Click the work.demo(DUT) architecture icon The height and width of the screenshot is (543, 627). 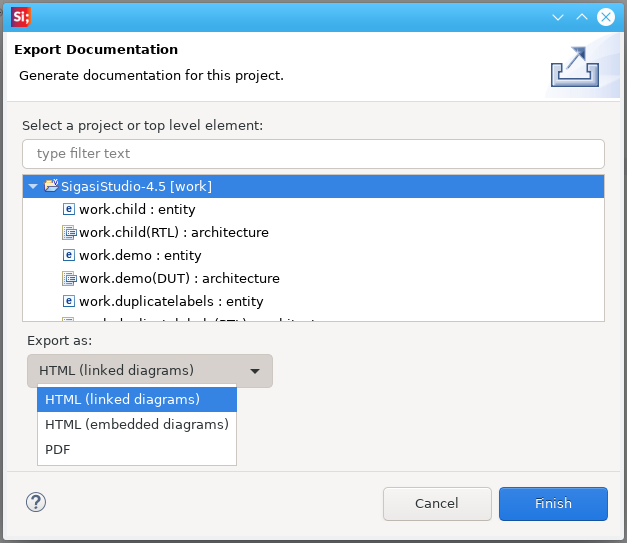(69, 278)
